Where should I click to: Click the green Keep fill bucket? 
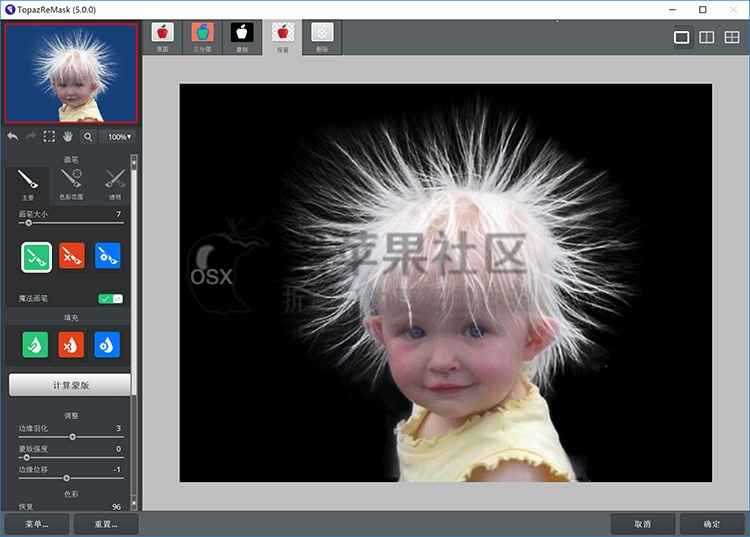(35, 345)
